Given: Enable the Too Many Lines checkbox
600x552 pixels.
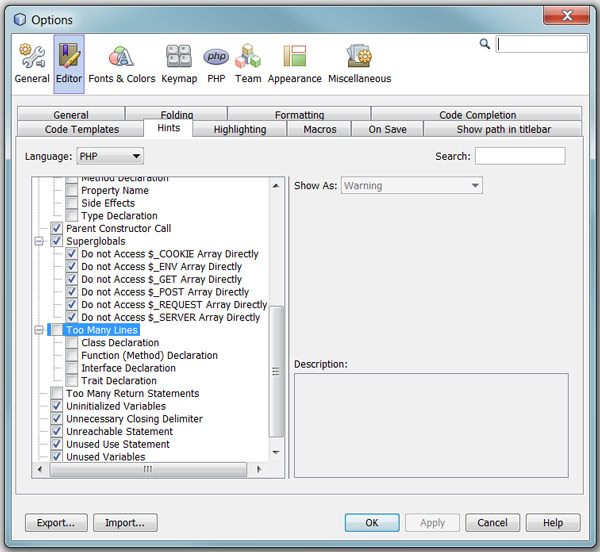Looking at the screenshot, I should [57, 330].
